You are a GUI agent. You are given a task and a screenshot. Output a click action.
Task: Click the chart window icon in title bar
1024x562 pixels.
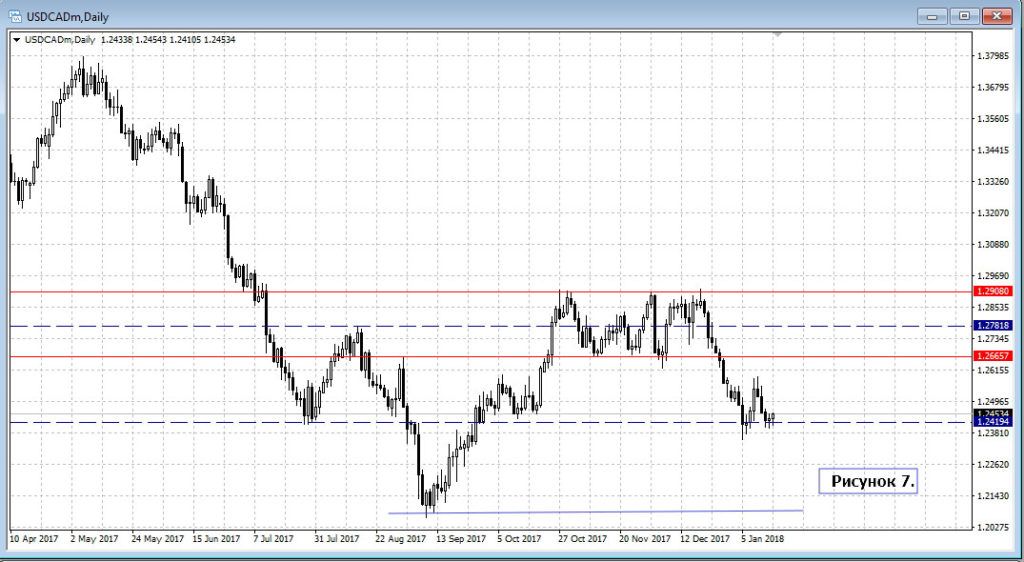coord(15,15)
